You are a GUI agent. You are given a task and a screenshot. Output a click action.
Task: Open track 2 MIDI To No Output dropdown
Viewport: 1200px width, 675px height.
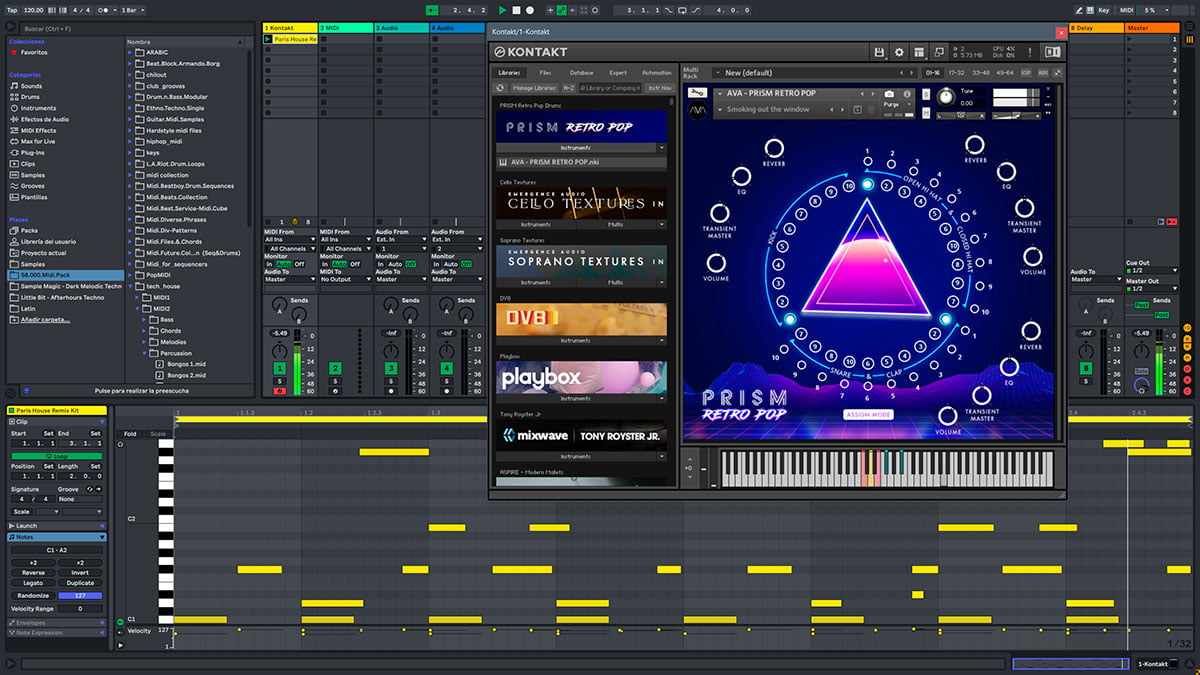coord(345,279)
